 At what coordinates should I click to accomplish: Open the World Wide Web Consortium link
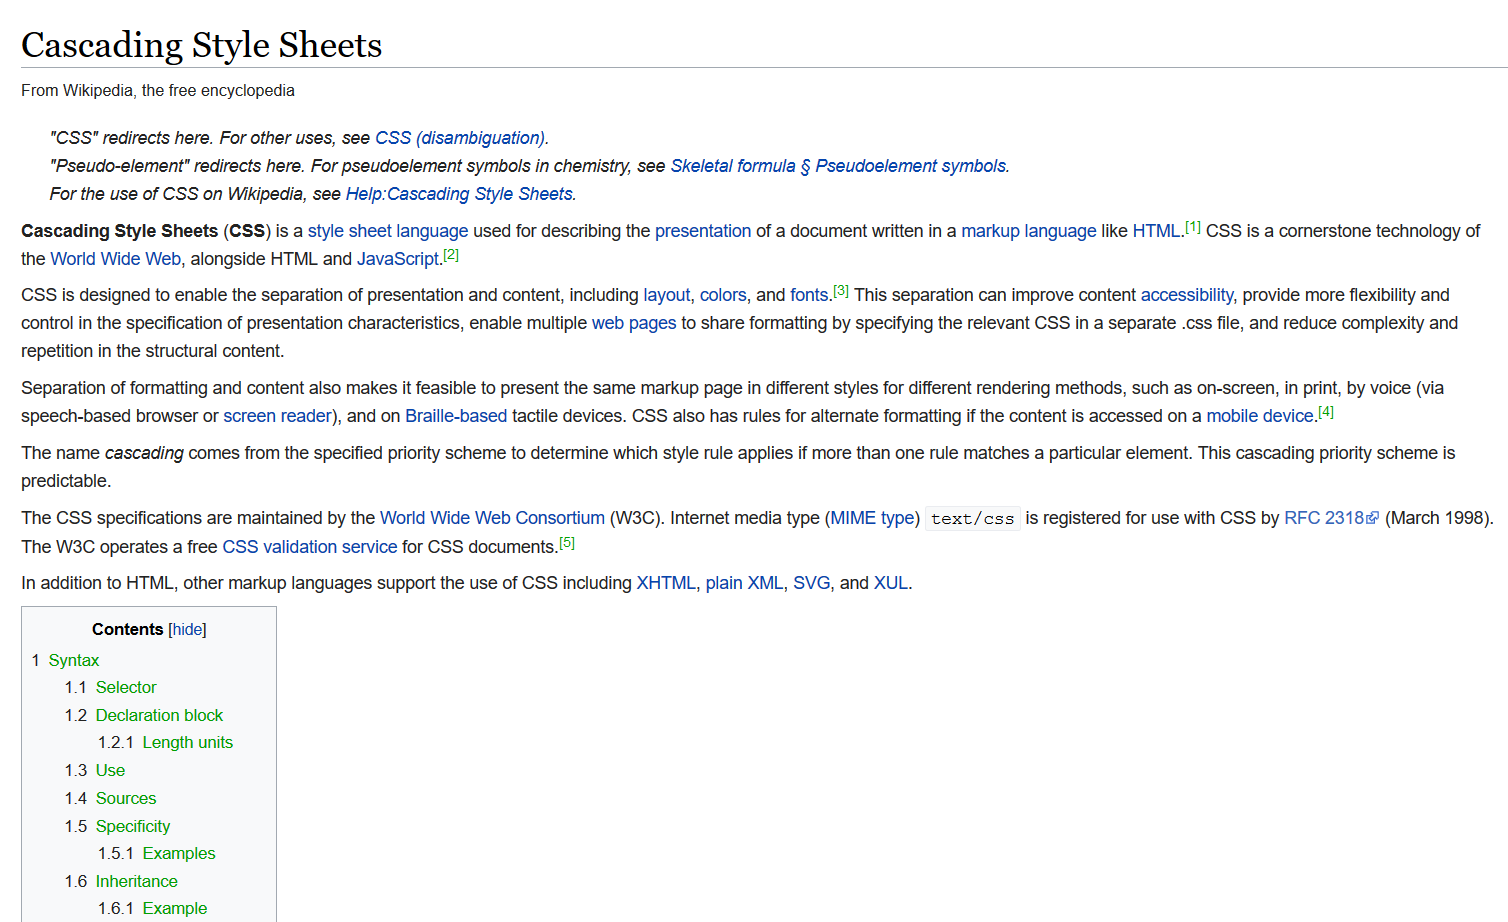pos(492,518)
